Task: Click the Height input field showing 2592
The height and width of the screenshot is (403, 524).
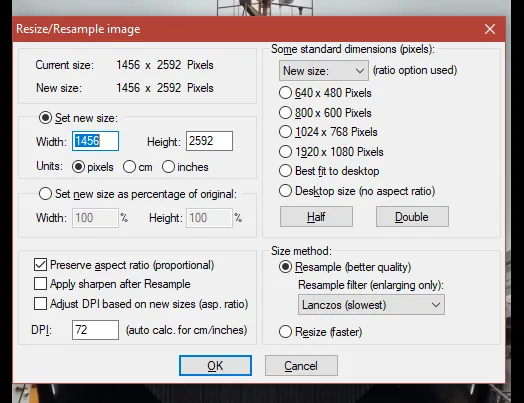Action: point(209,141)
